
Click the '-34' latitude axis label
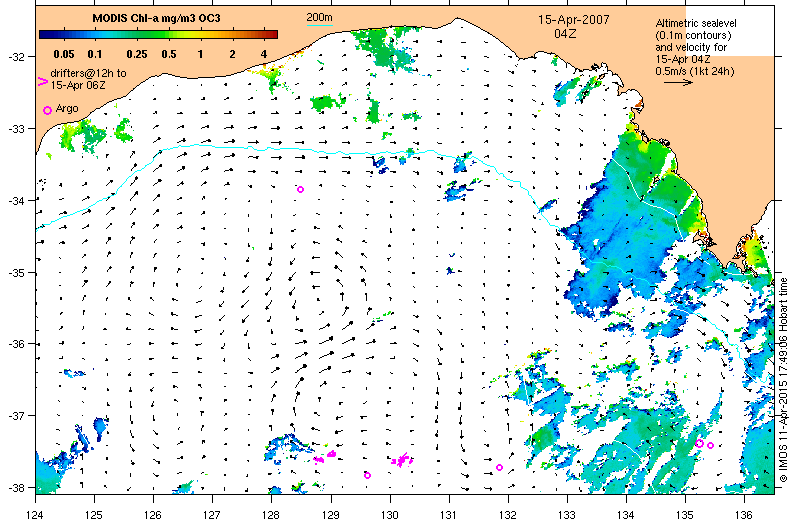tap(16, 201)
